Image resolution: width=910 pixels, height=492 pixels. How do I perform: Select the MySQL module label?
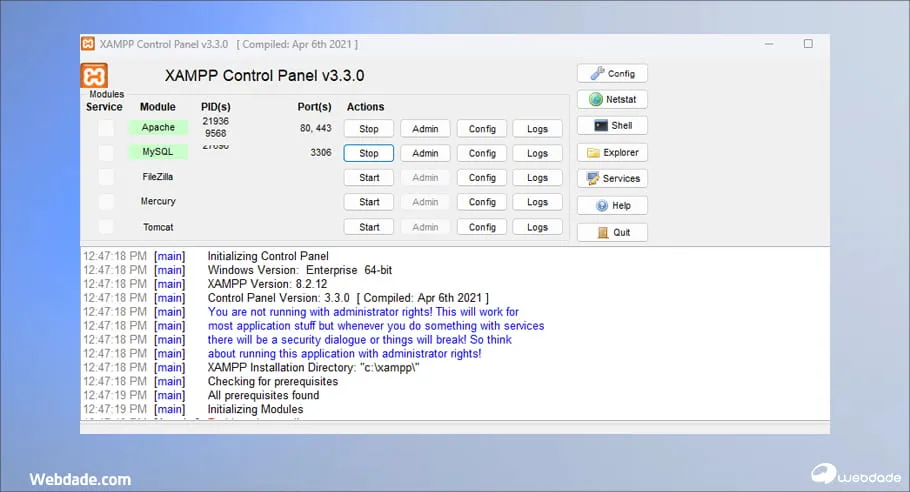158,151
